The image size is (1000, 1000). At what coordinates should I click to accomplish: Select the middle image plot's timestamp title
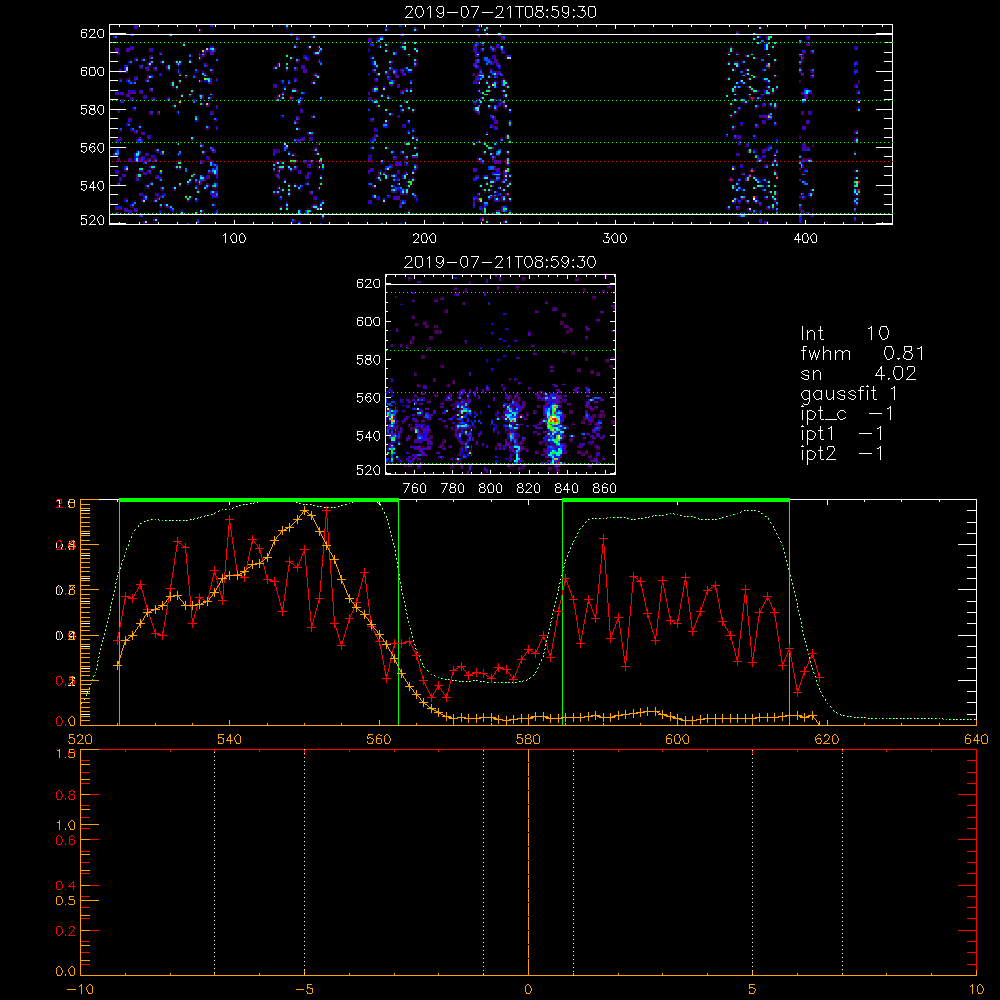pyautogui.click(x=500, y=262)
